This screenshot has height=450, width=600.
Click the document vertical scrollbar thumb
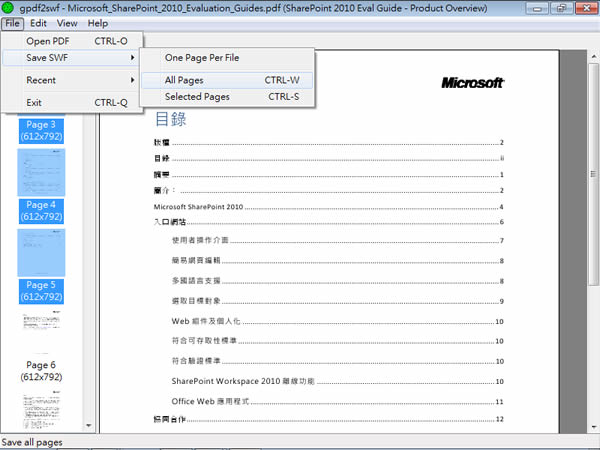coord(593,174)
